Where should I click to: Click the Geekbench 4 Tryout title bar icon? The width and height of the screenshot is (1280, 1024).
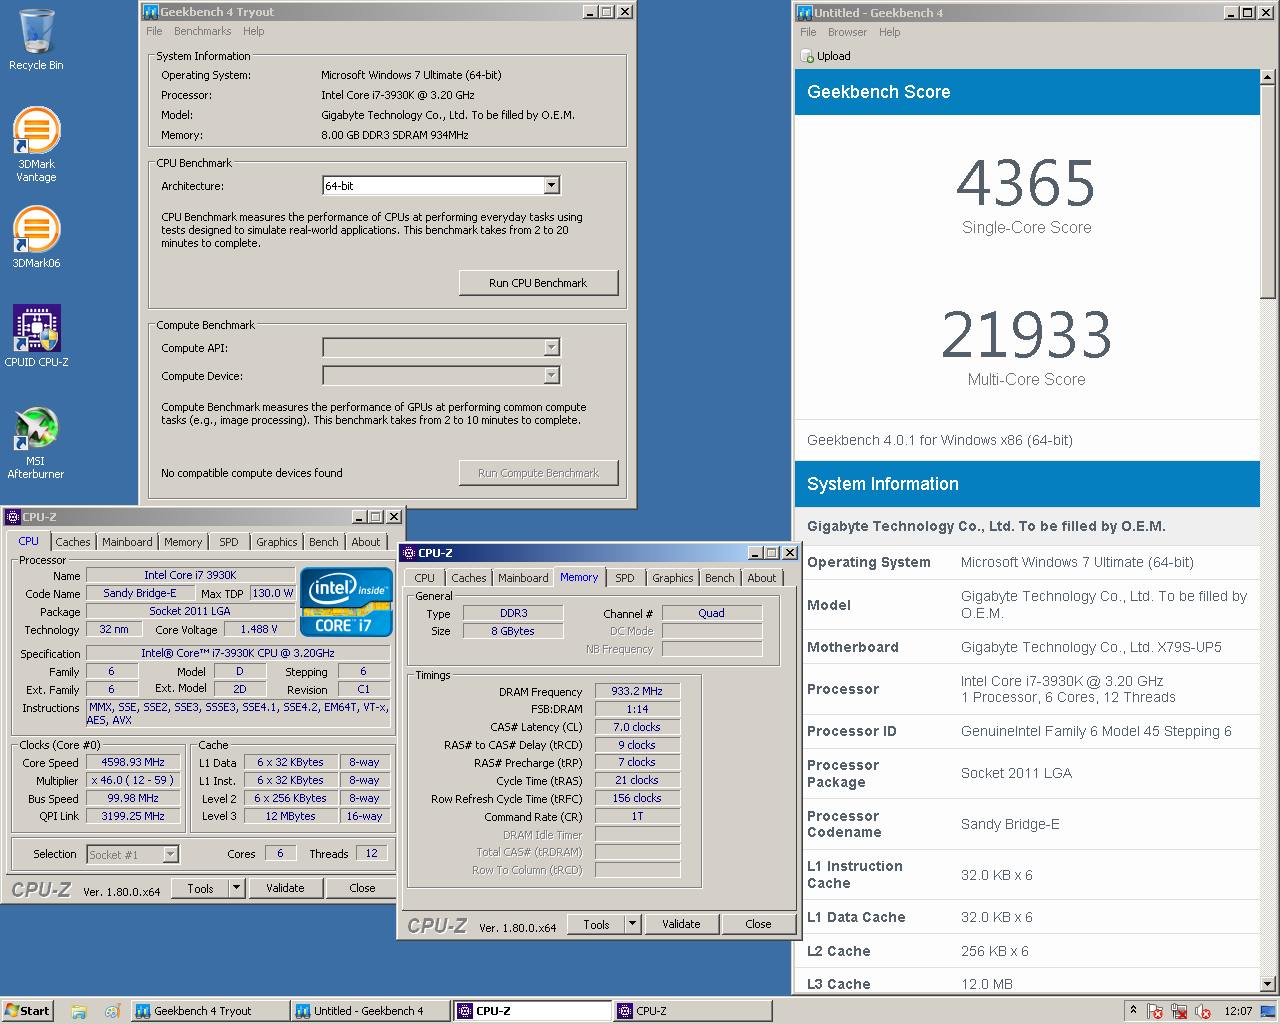[x=151, y=12]
